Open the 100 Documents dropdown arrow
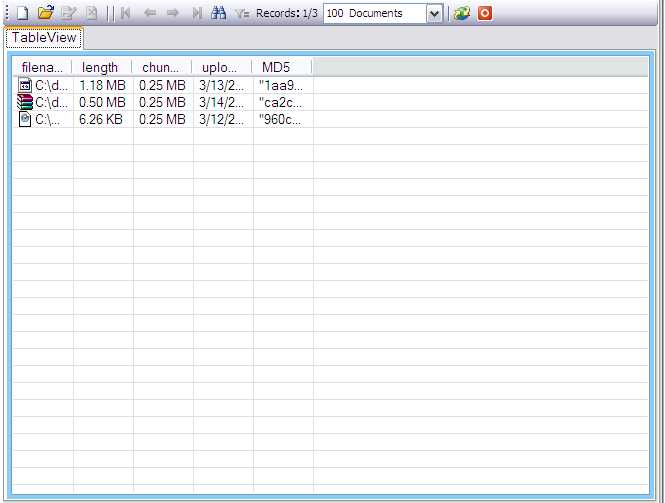 pos(434,14)
